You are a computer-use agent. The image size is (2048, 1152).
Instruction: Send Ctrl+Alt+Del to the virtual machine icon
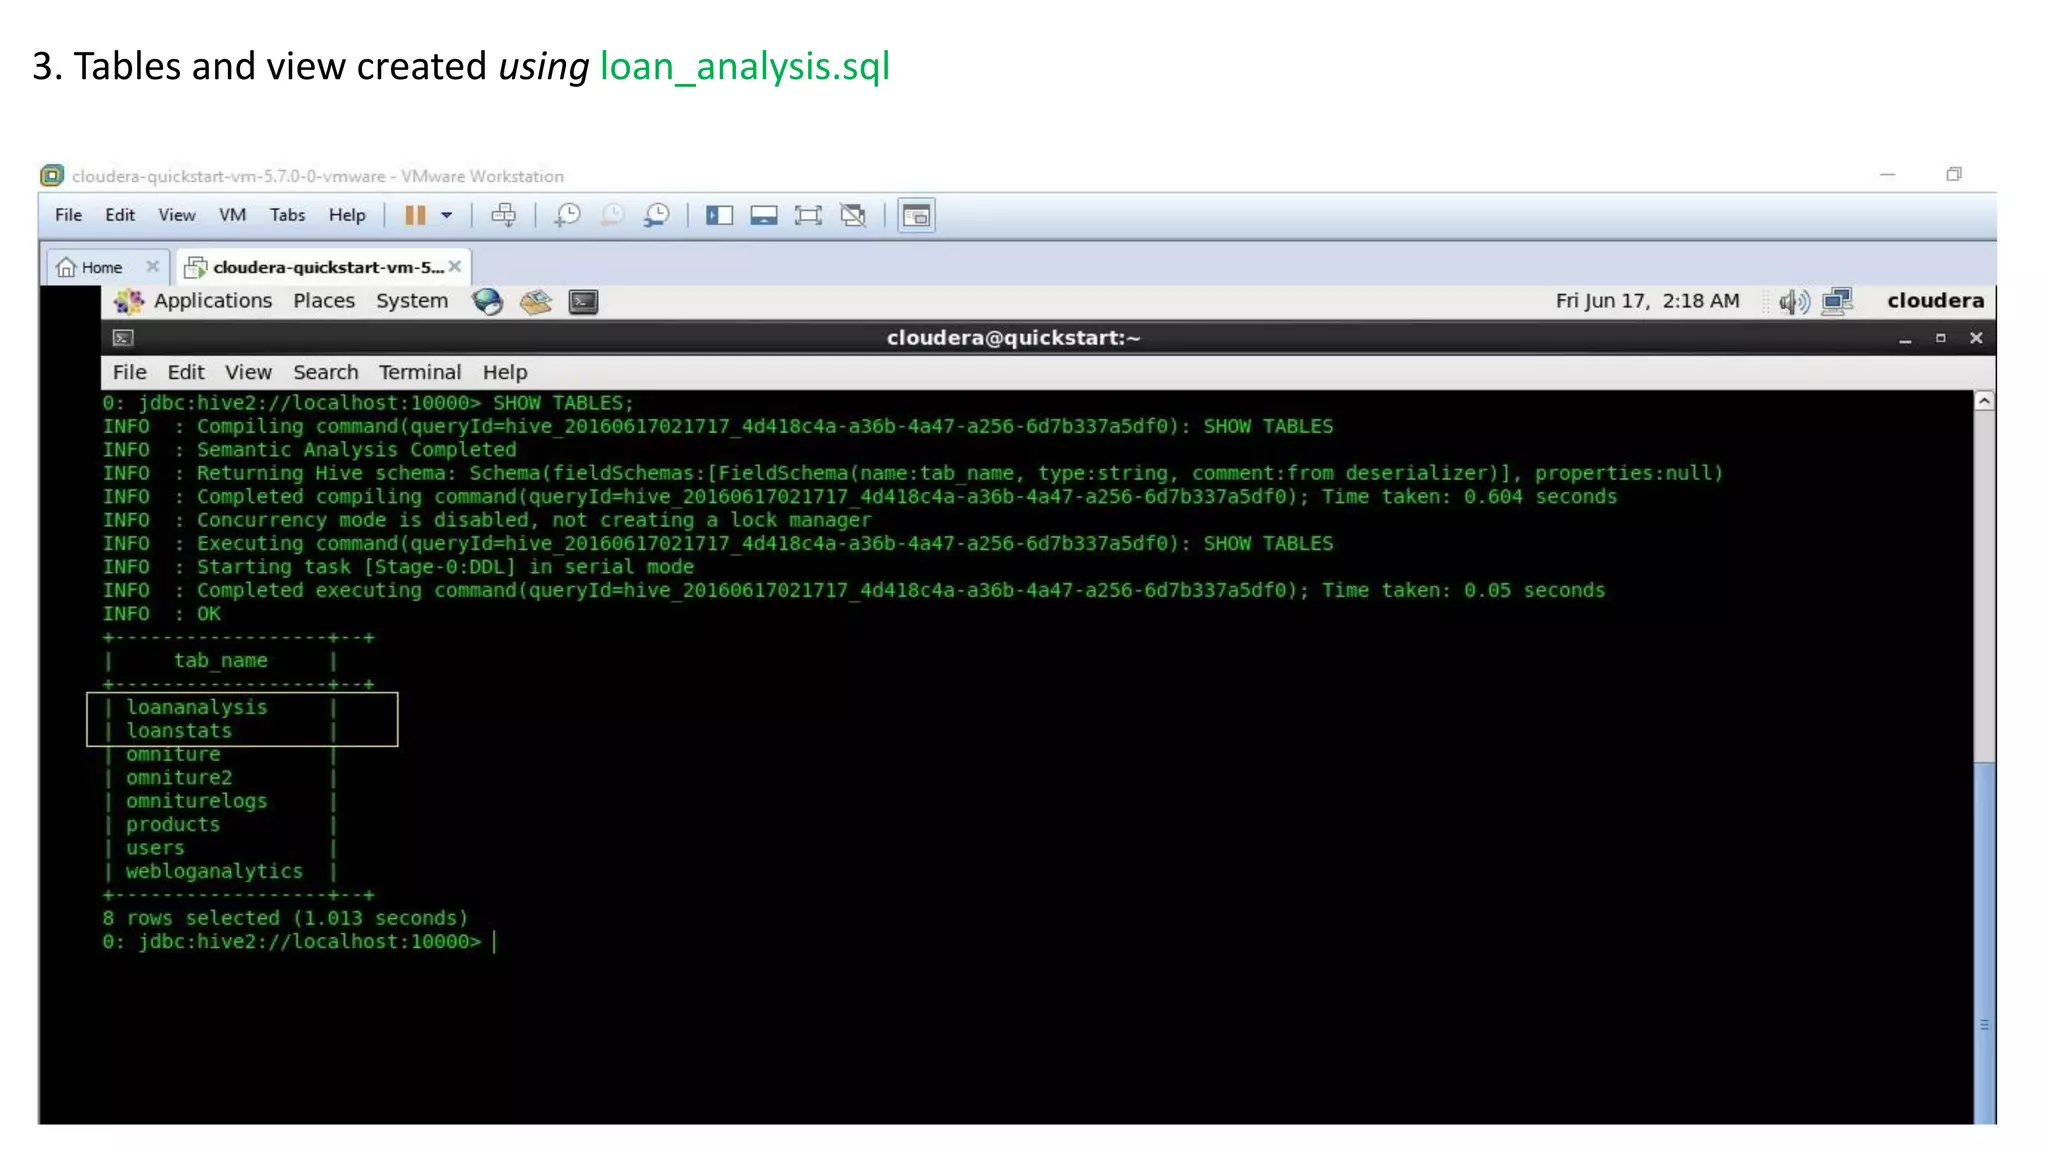[504, 215]
